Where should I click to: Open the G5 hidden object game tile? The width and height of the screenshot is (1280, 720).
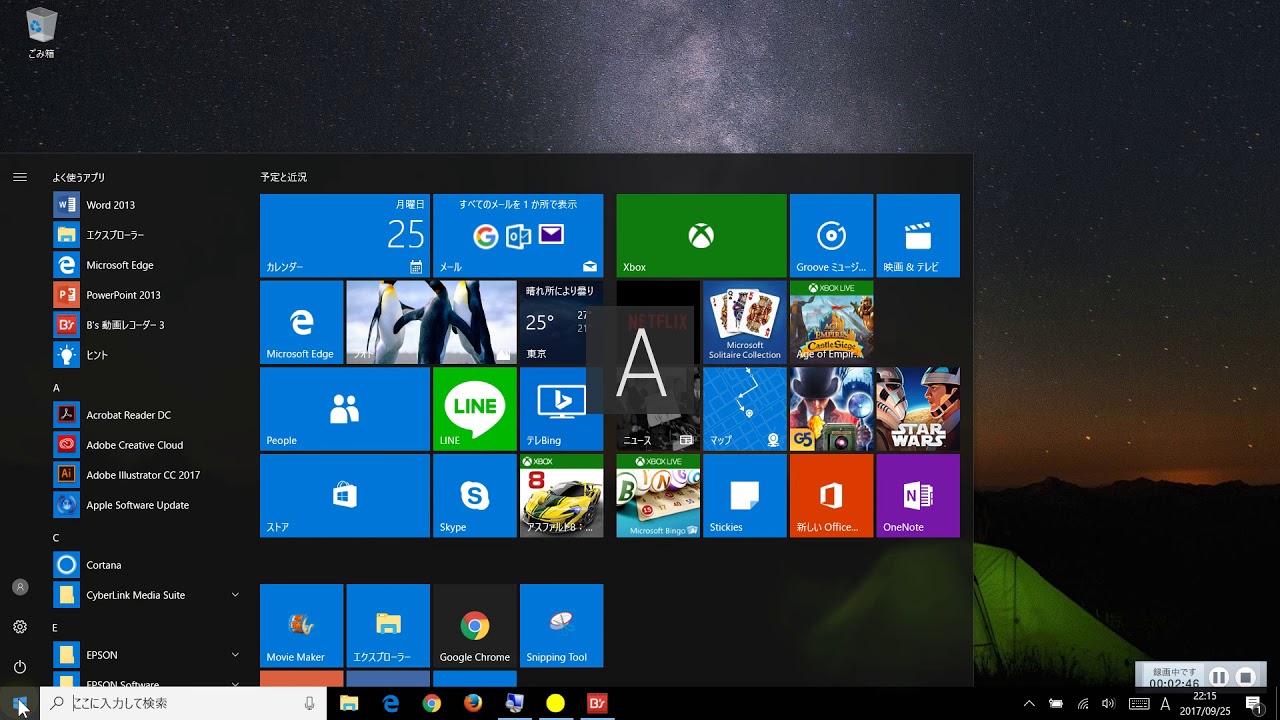click(831, 409)
